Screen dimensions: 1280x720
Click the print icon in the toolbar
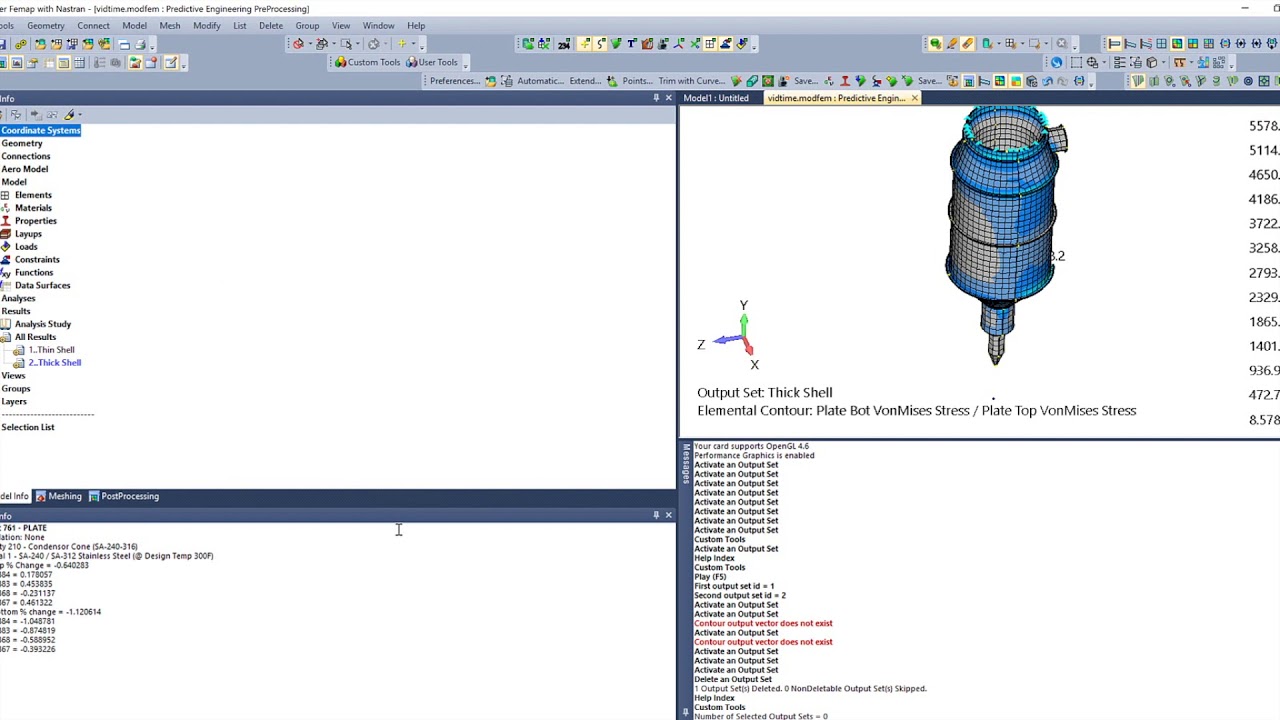tap(140, 44)
